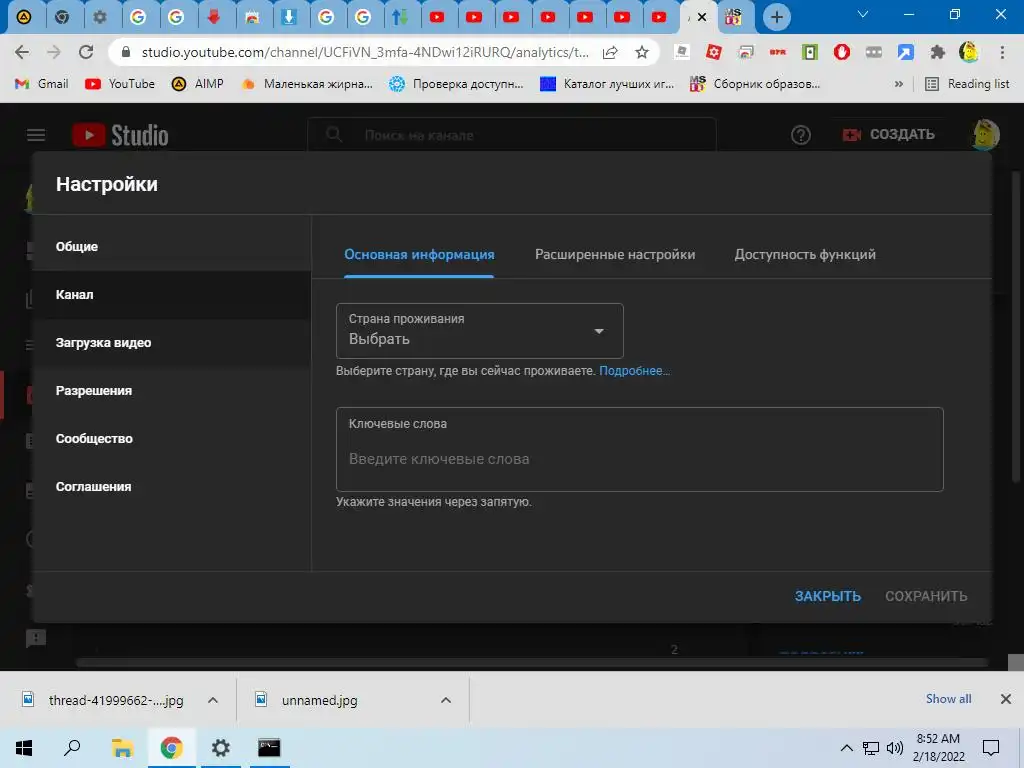Go to the Разрешения section
The image size is (1024, 768).
click(x=171, y=391)
